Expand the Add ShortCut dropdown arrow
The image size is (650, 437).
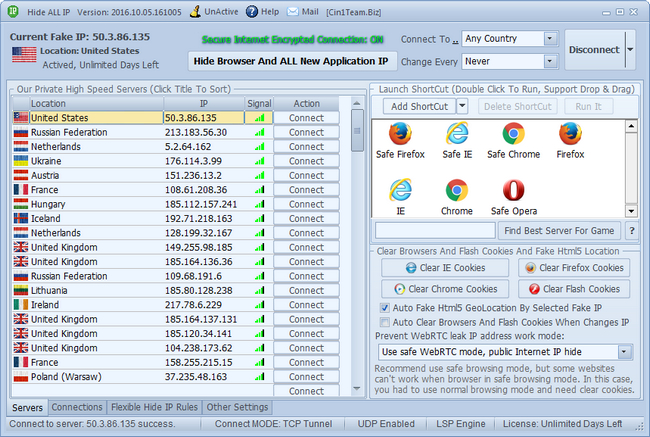[x=462, y=106]
